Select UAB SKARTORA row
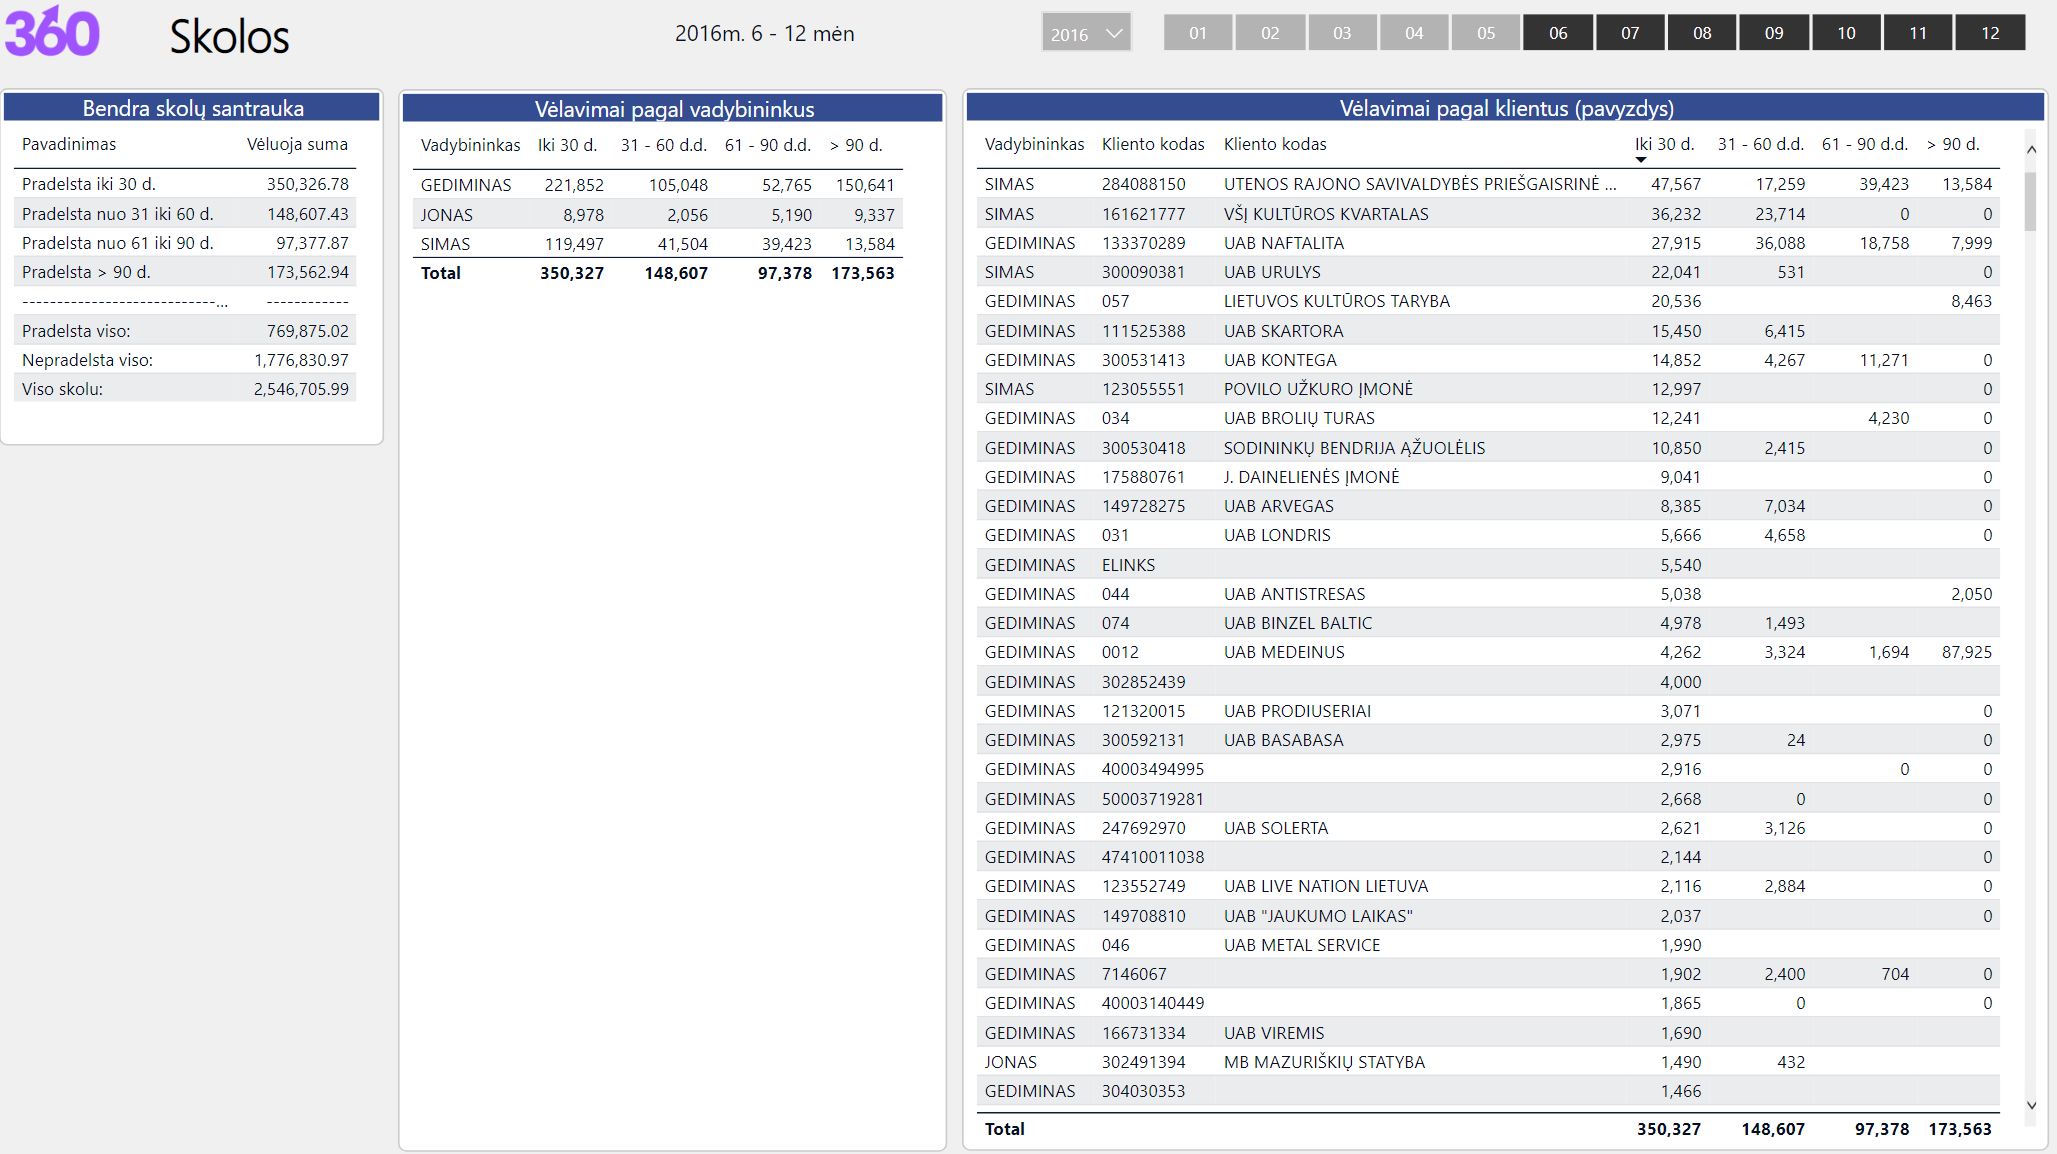The height and width of the screenshot is (1154, 2057). tap(1488, 330)
